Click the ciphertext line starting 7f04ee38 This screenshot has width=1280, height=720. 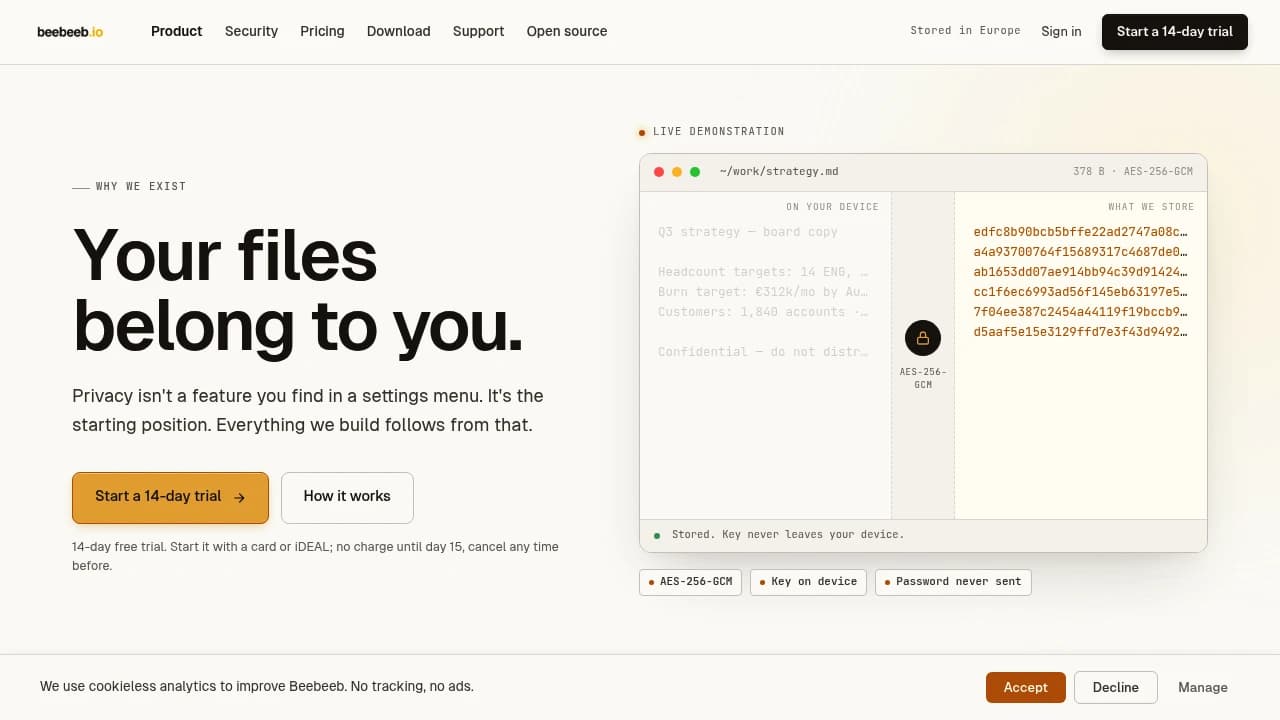click(x=1081, y=312)
